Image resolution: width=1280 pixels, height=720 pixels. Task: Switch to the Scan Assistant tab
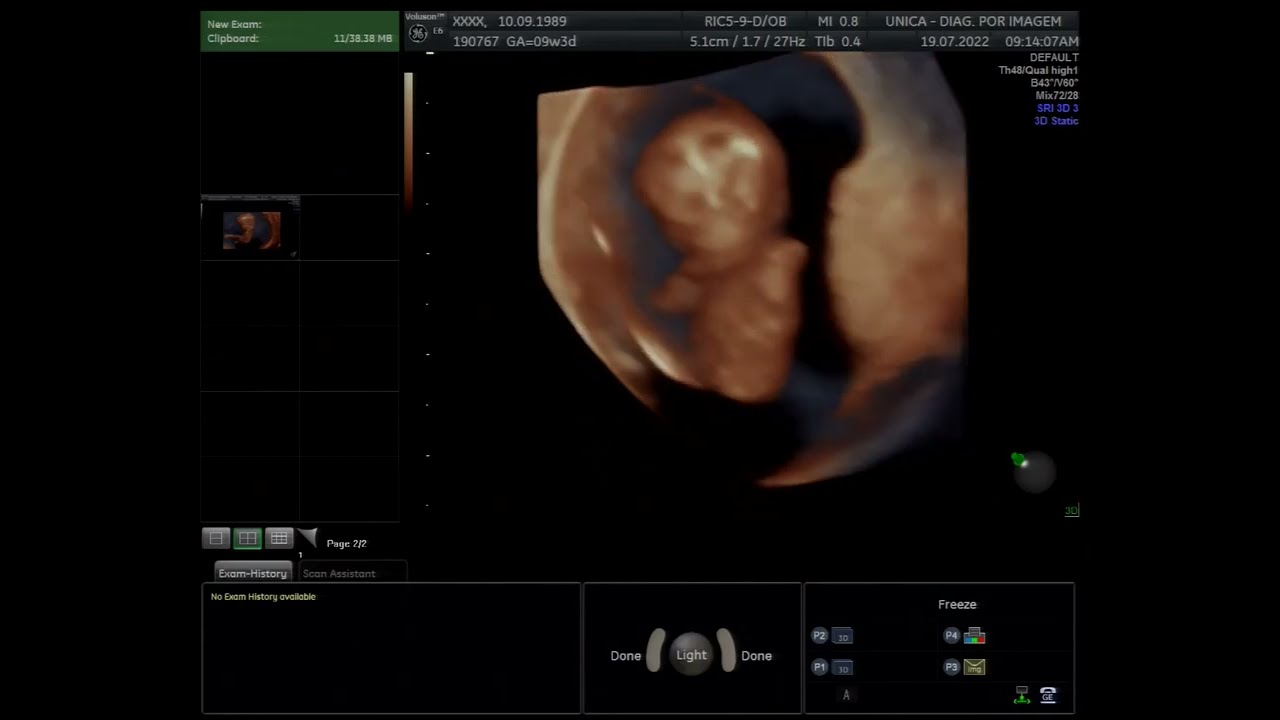[339, 574]
